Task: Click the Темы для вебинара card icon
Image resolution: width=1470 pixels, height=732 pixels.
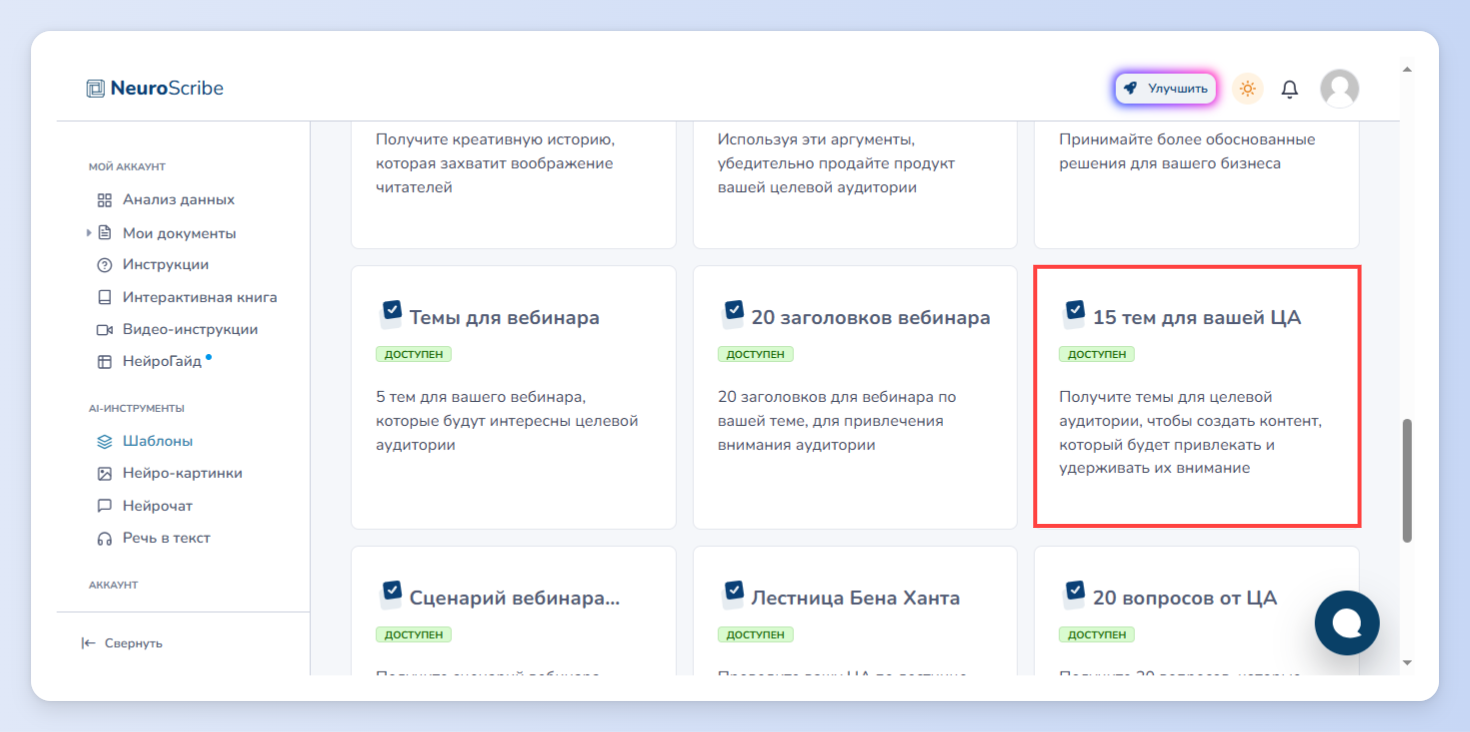Action: pyautogui.click(x=391, y=314)
